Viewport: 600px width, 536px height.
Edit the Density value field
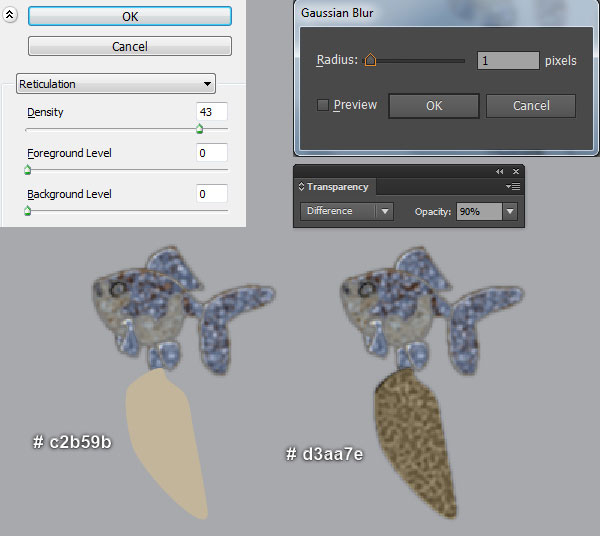[x=212, y=112]
